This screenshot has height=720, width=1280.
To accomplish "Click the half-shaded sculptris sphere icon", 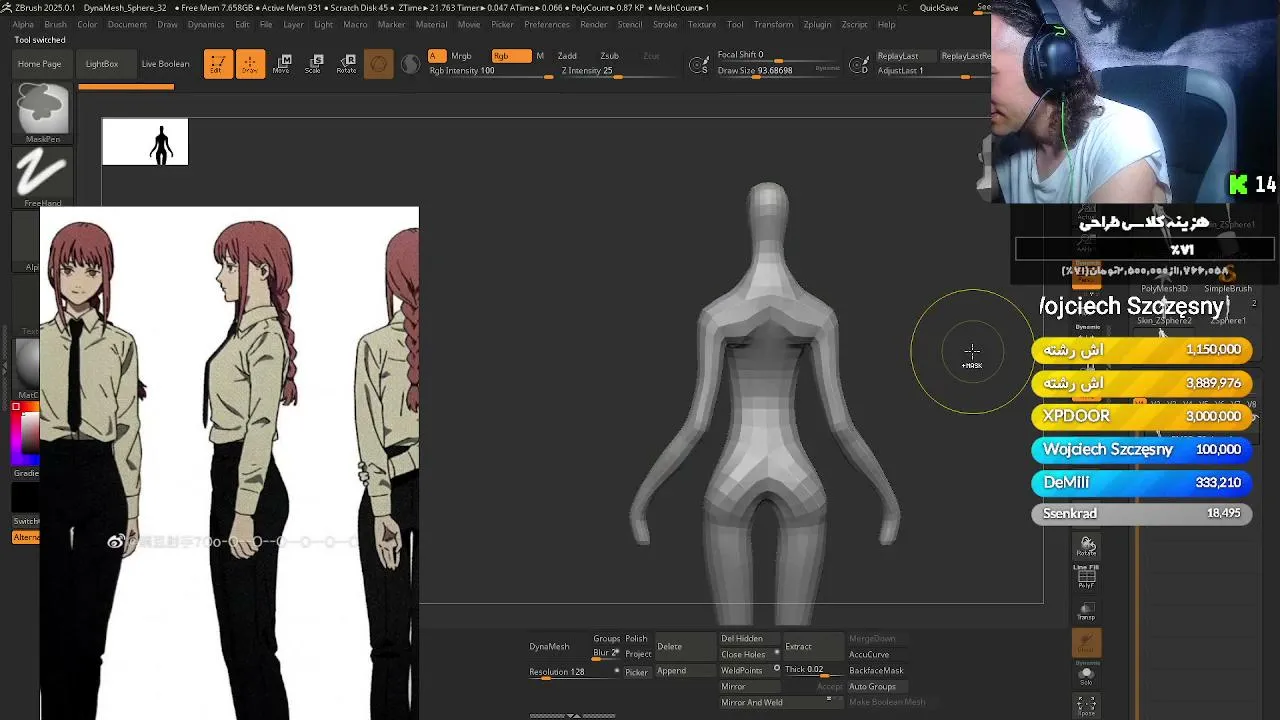I will pos(410,65).
